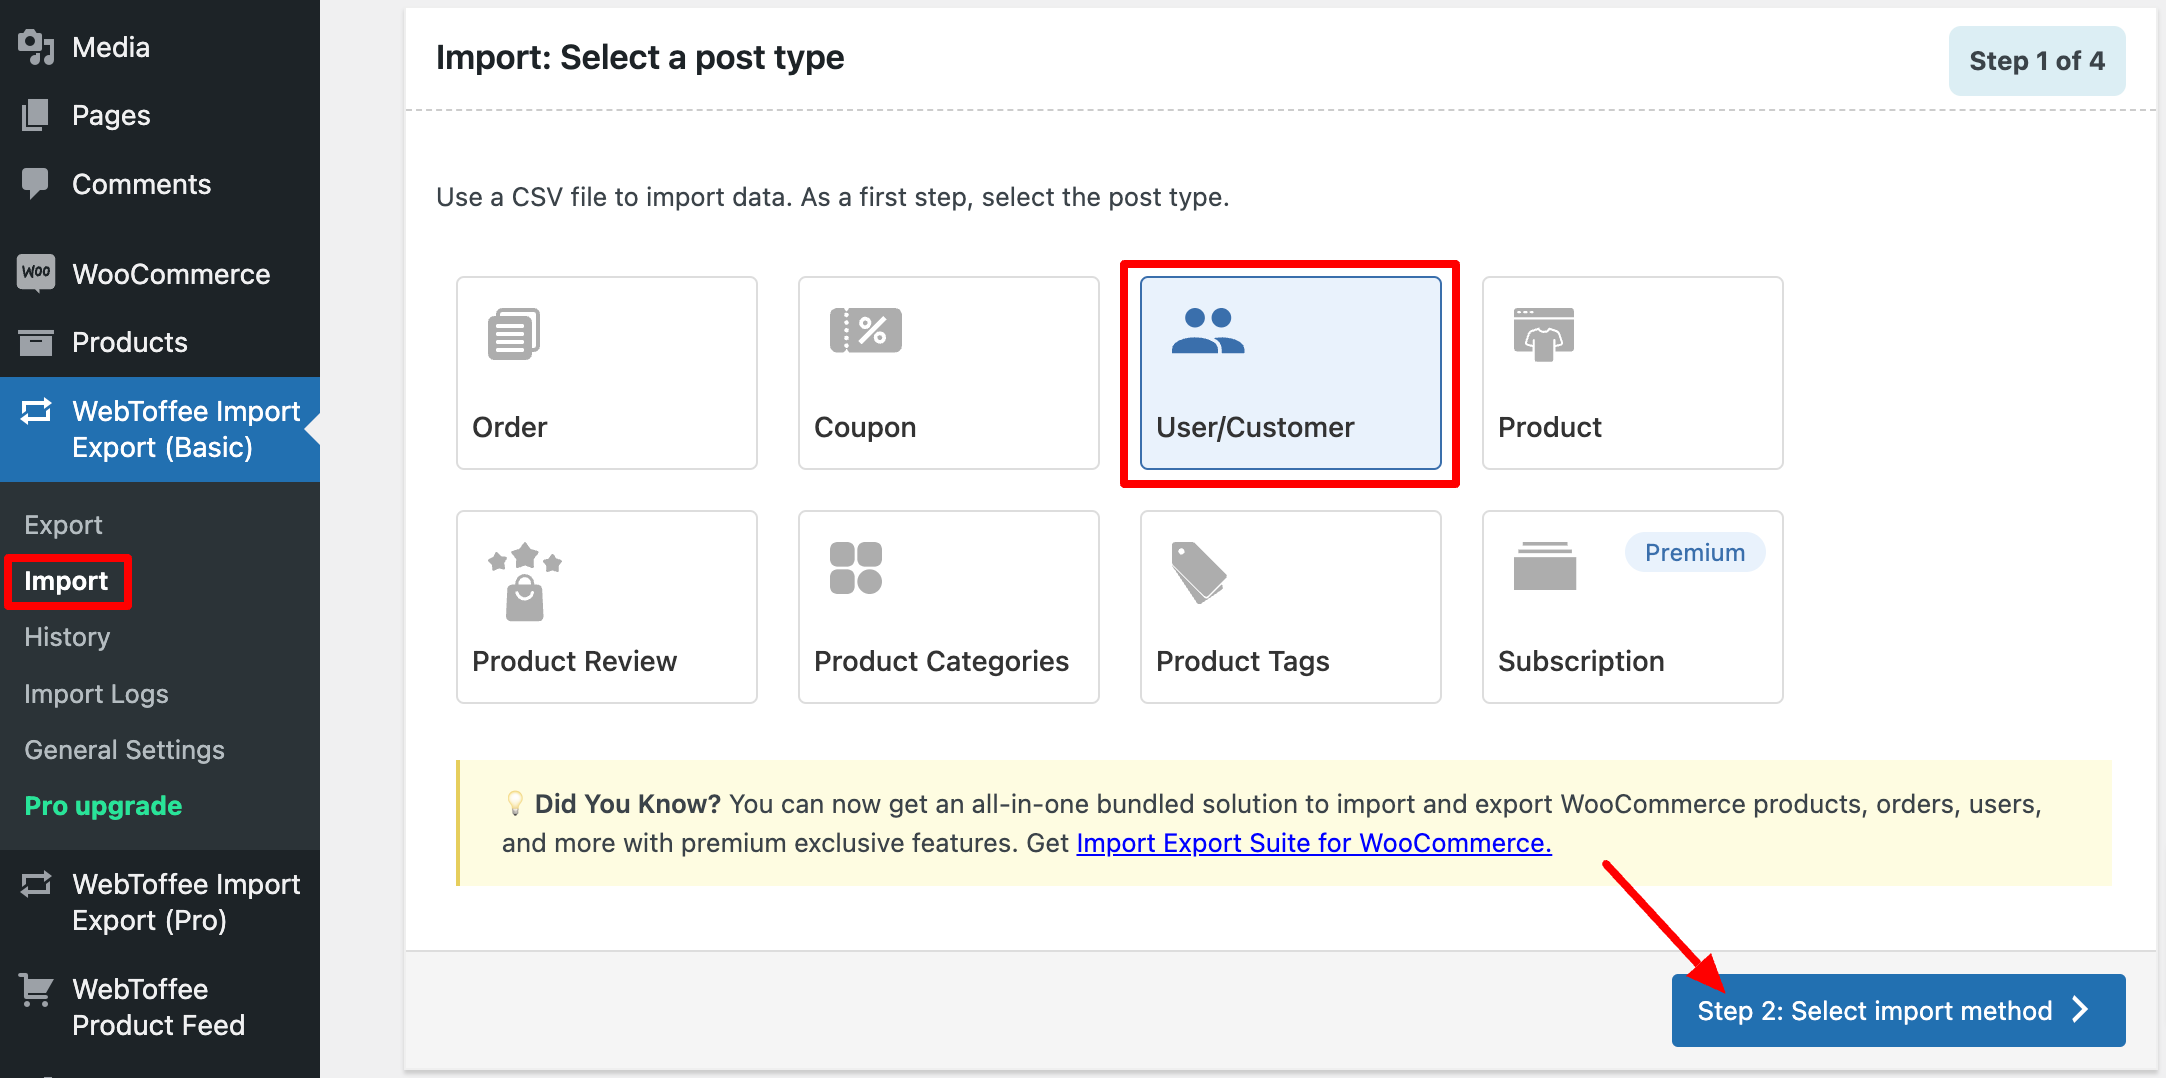Open the Import Logs submenu item
This screenshot has height=1078, width=2166.
pos(96,693)
